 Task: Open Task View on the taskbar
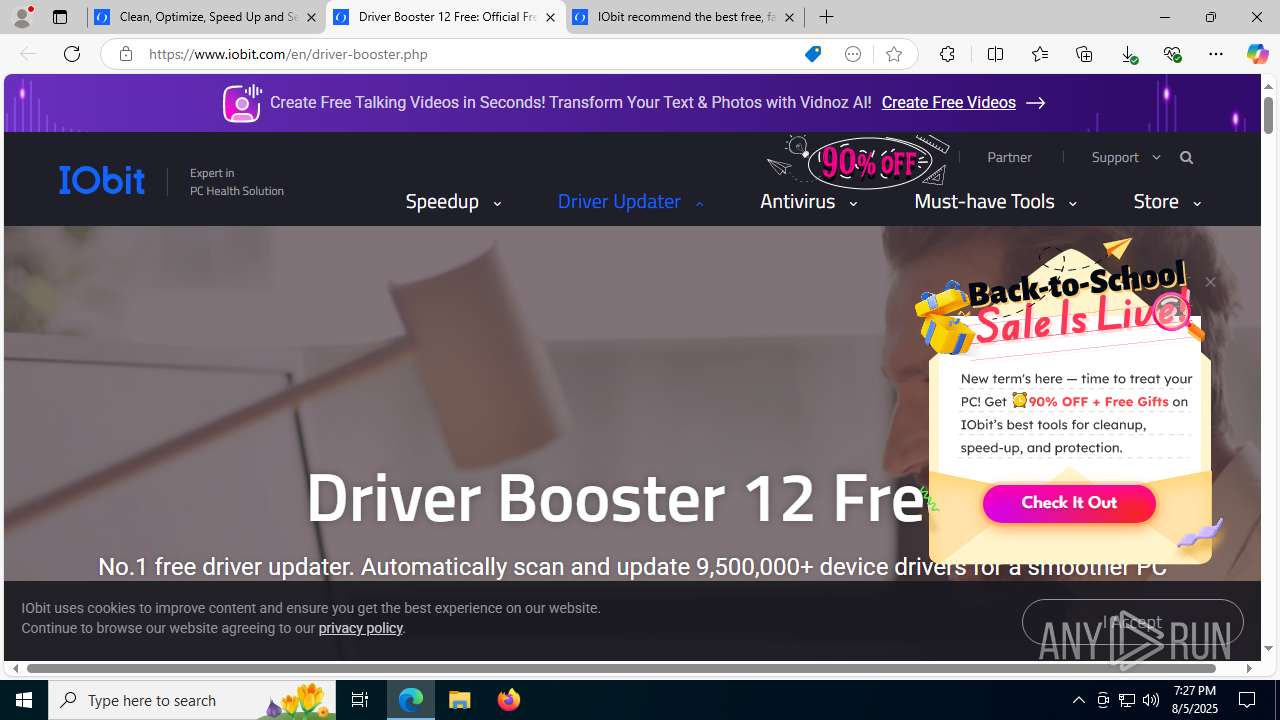(360, 700)
